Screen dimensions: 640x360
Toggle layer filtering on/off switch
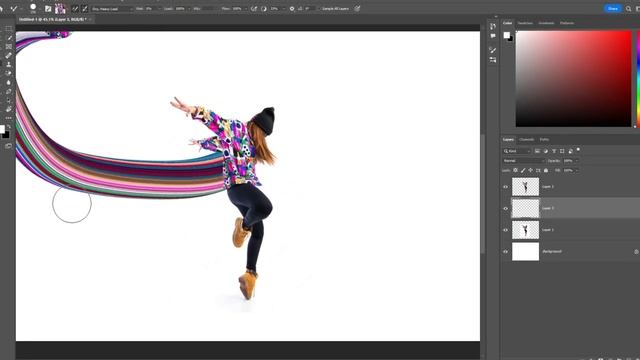click(x=578, y=149)
